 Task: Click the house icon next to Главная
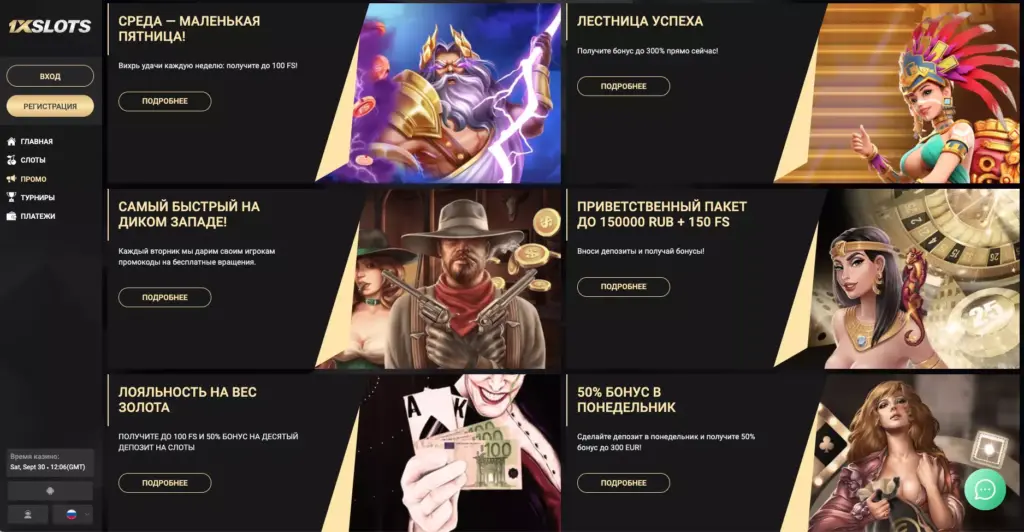[x=11, y=141]
